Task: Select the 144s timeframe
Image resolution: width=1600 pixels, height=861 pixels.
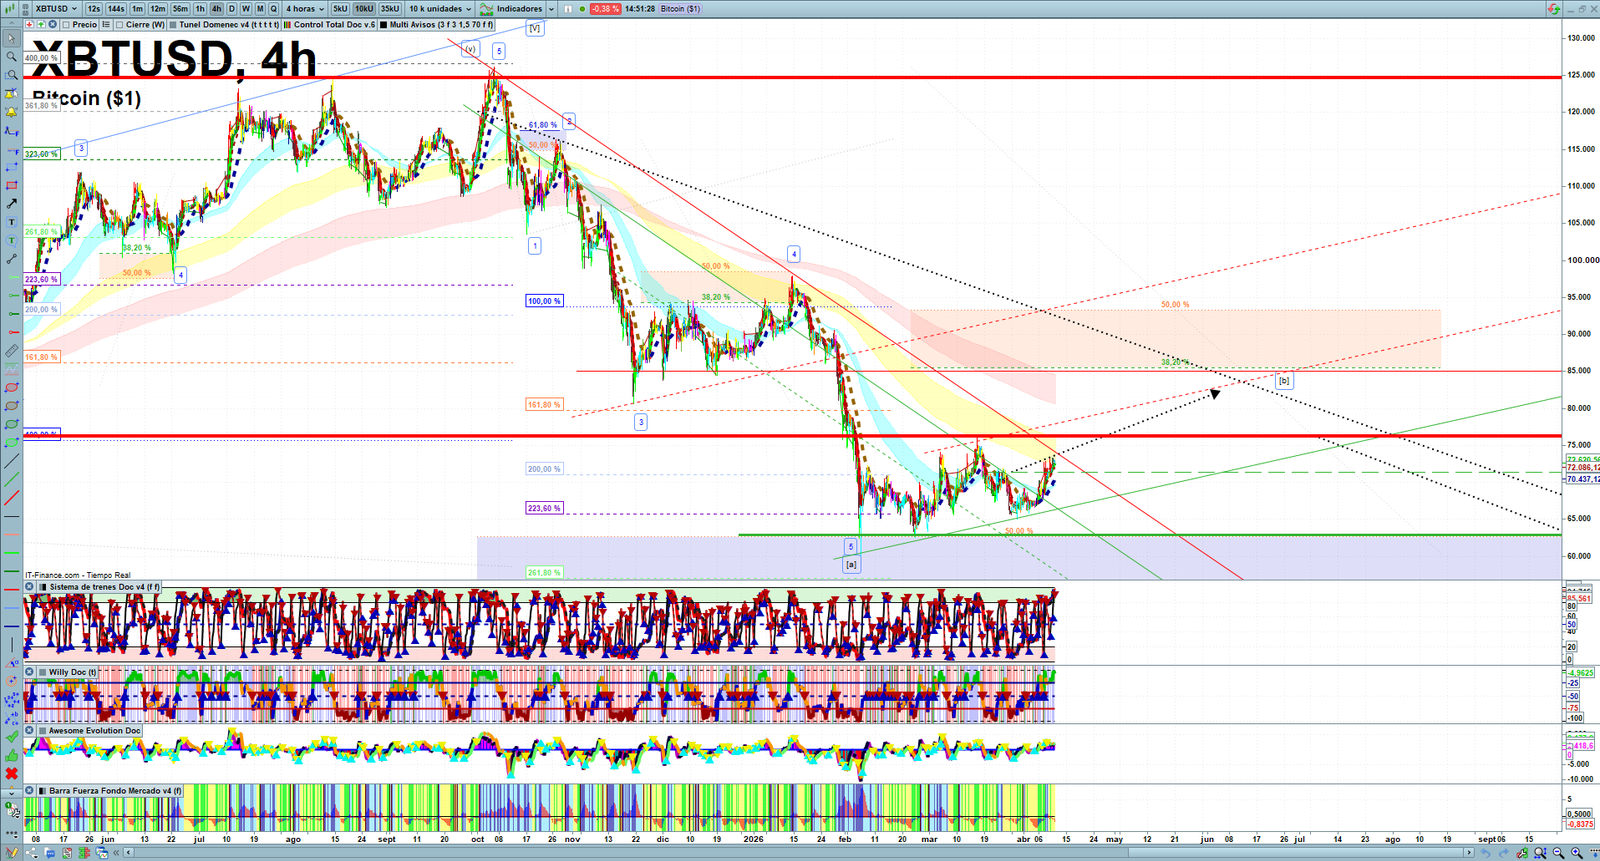Action: (116, 9)
